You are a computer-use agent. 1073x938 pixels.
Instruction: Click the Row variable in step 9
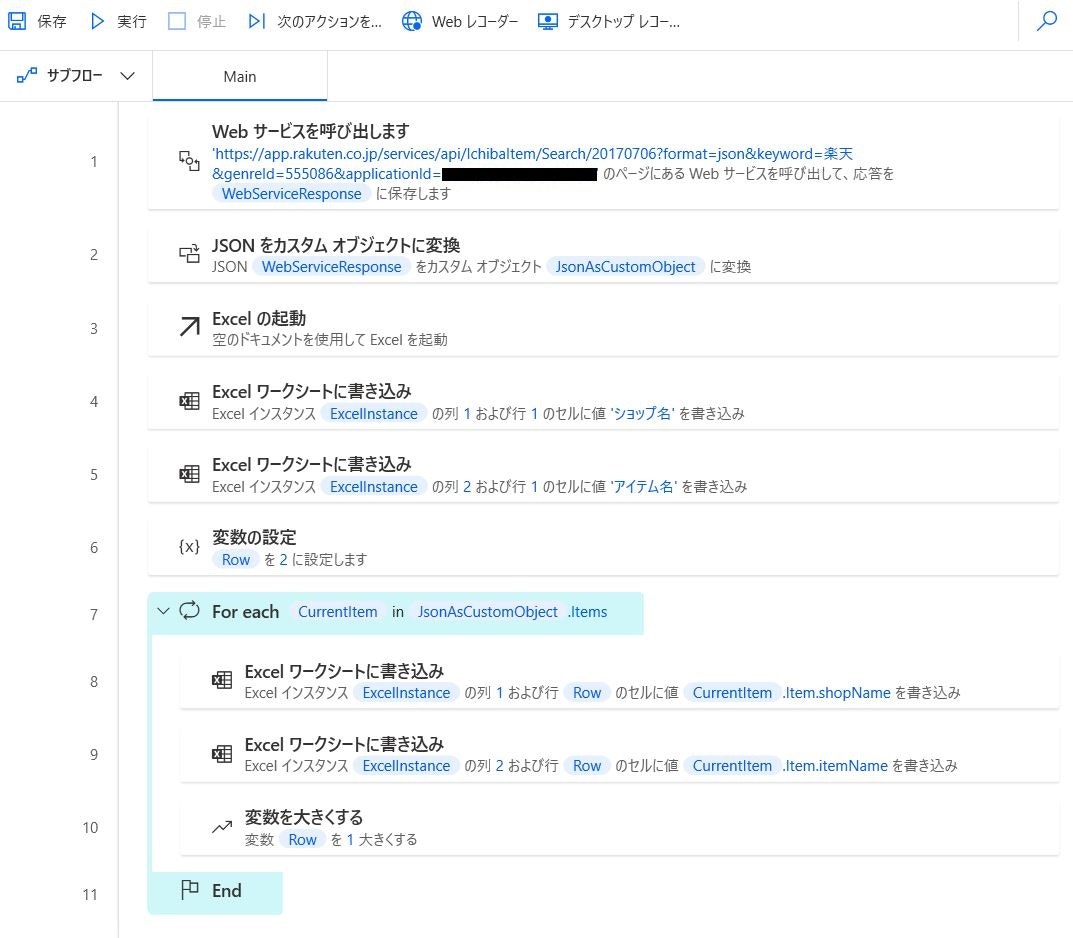pos(587,766)
